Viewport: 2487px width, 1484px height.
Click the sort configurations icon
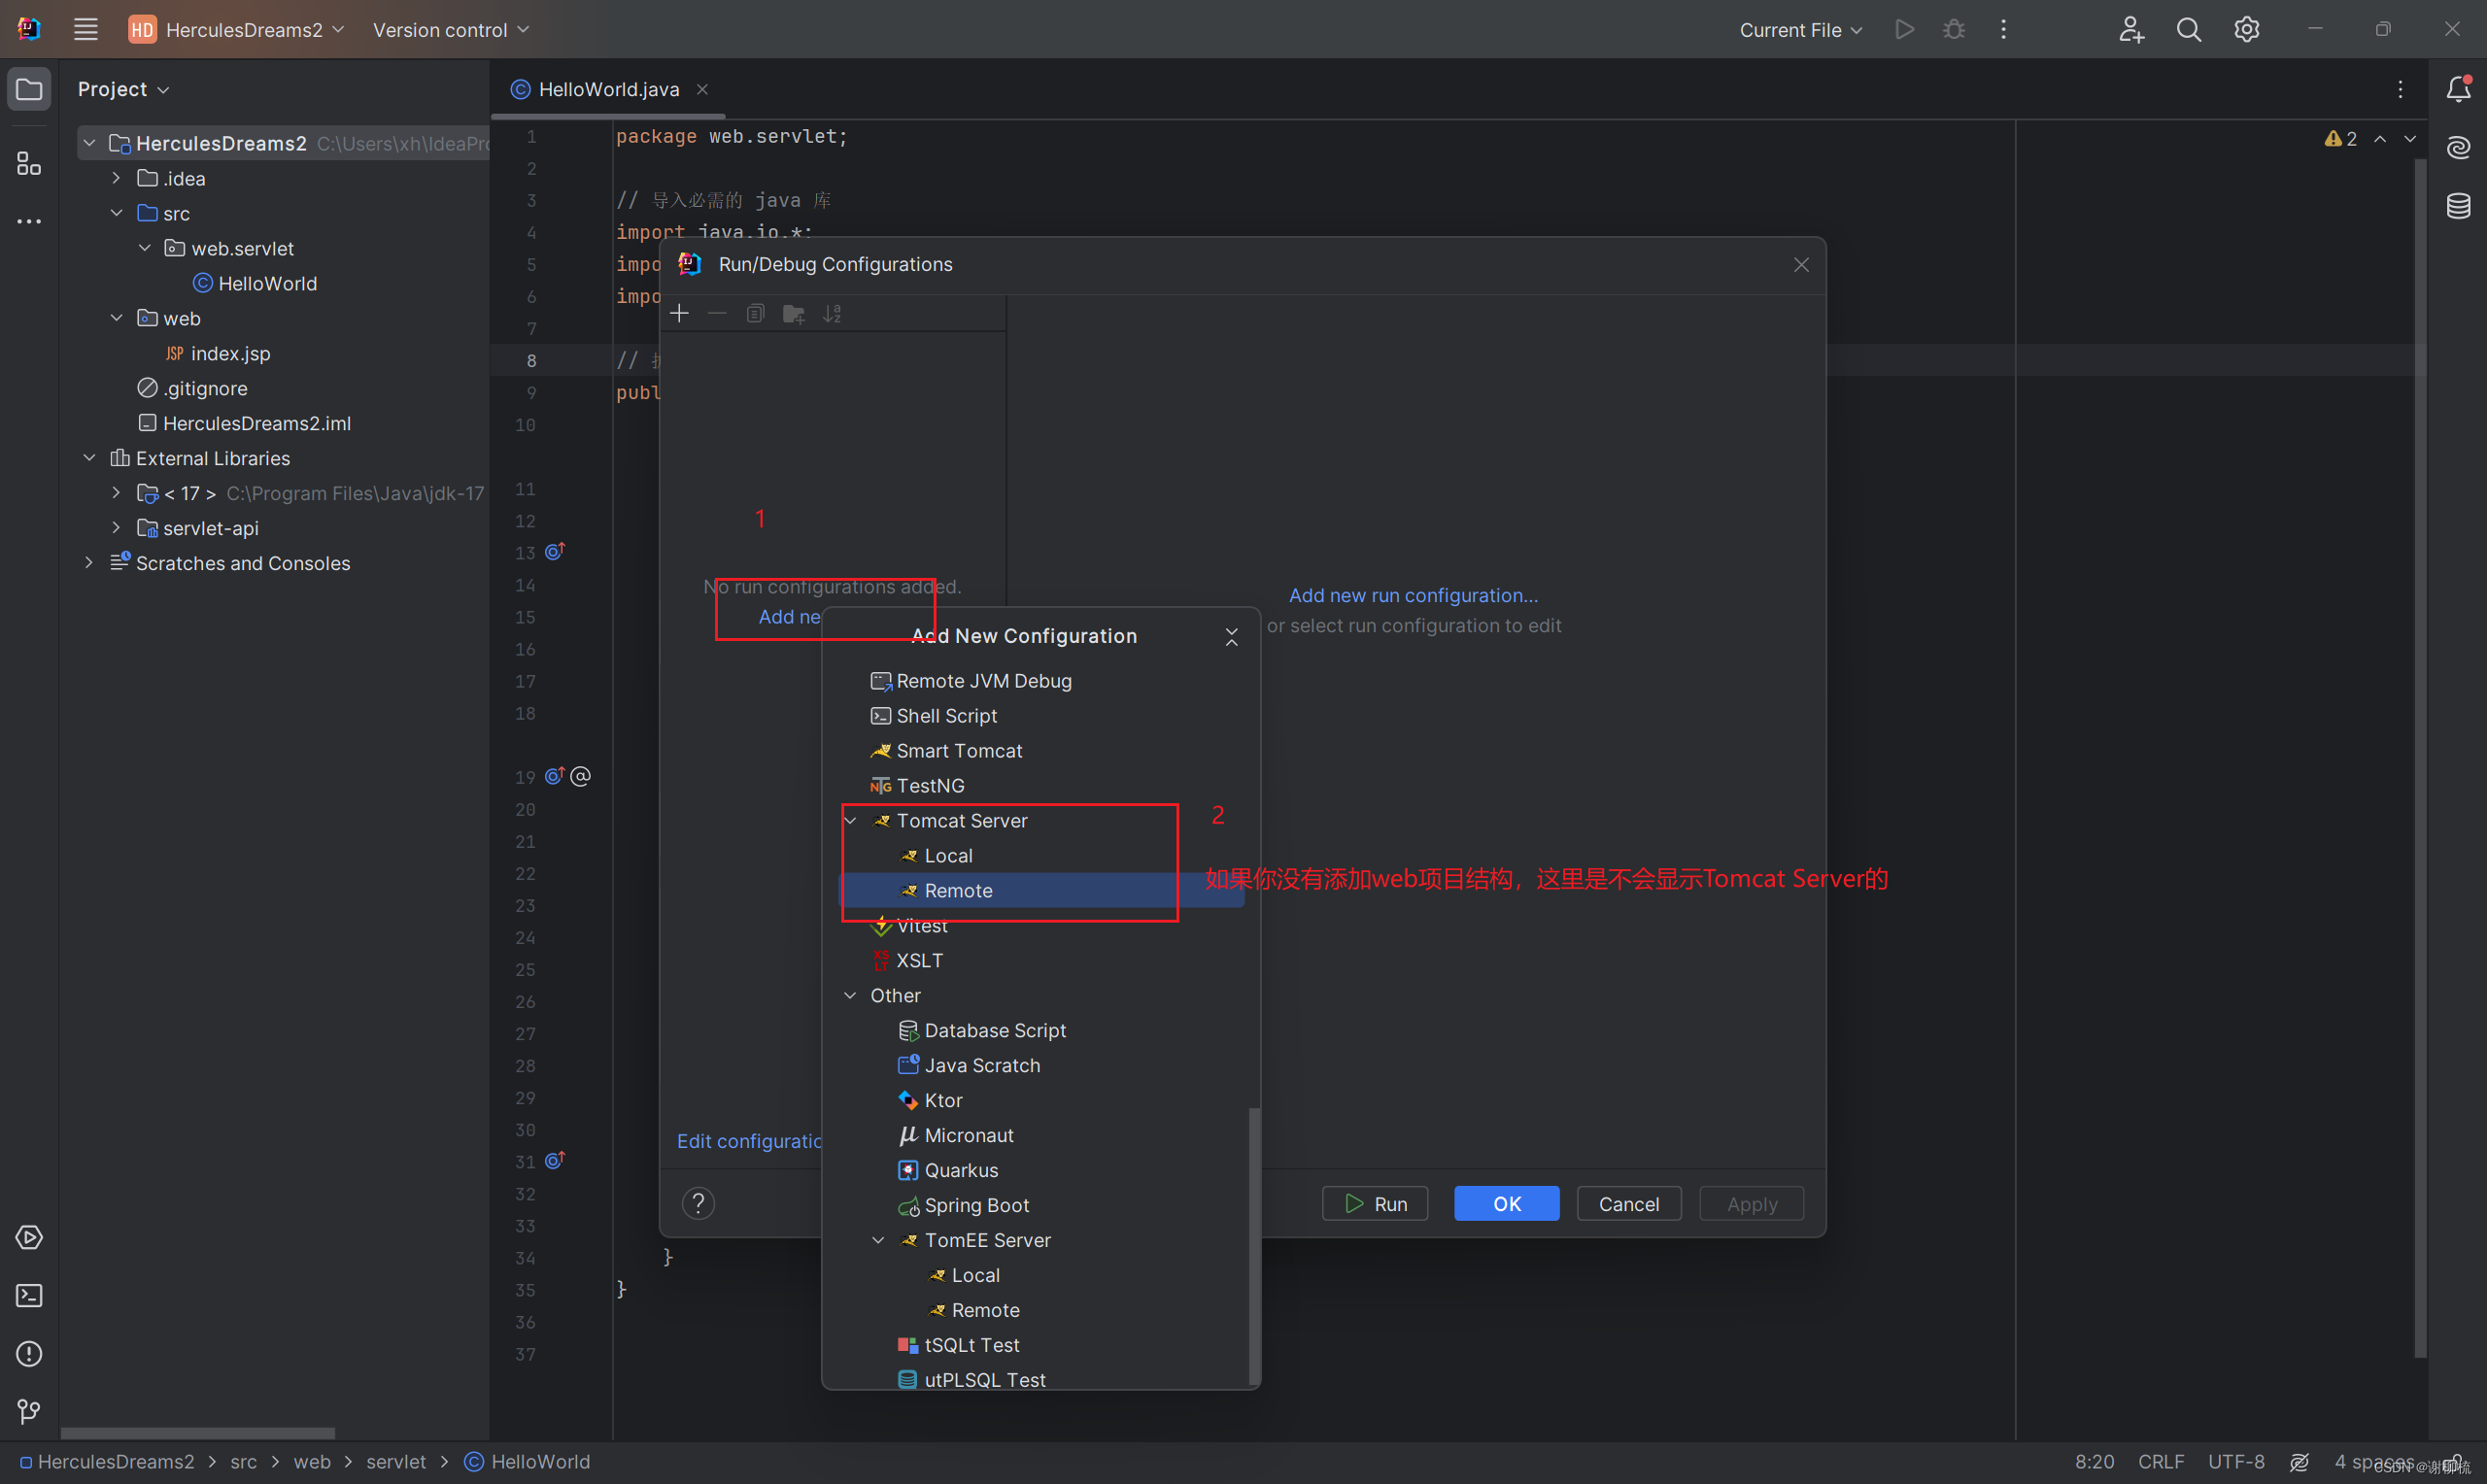[x=832, y=313]
